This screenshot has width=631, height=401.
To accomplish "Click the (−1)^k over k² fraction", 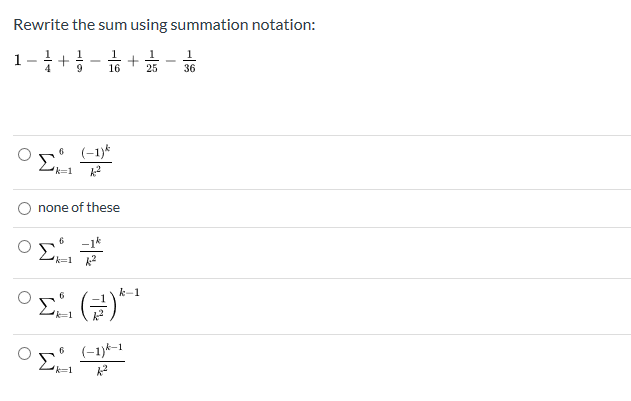I will pyautogui.click(x=96, y=161).
